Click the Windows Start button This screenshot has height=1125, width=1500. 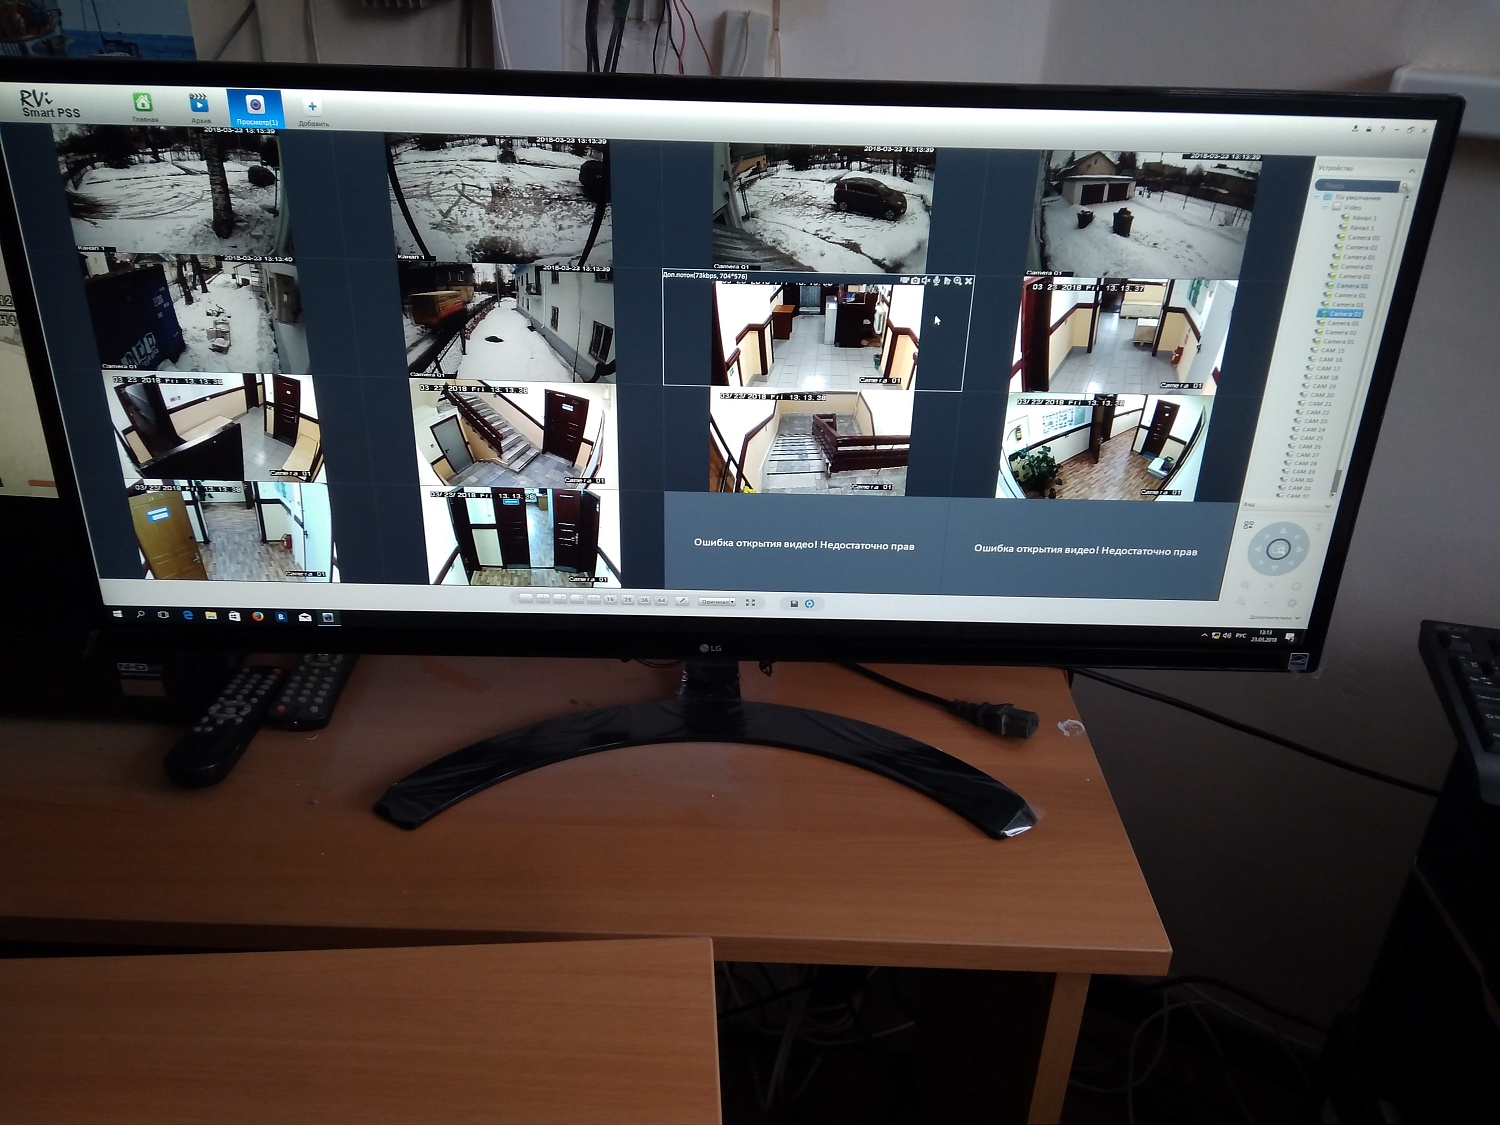117,614
